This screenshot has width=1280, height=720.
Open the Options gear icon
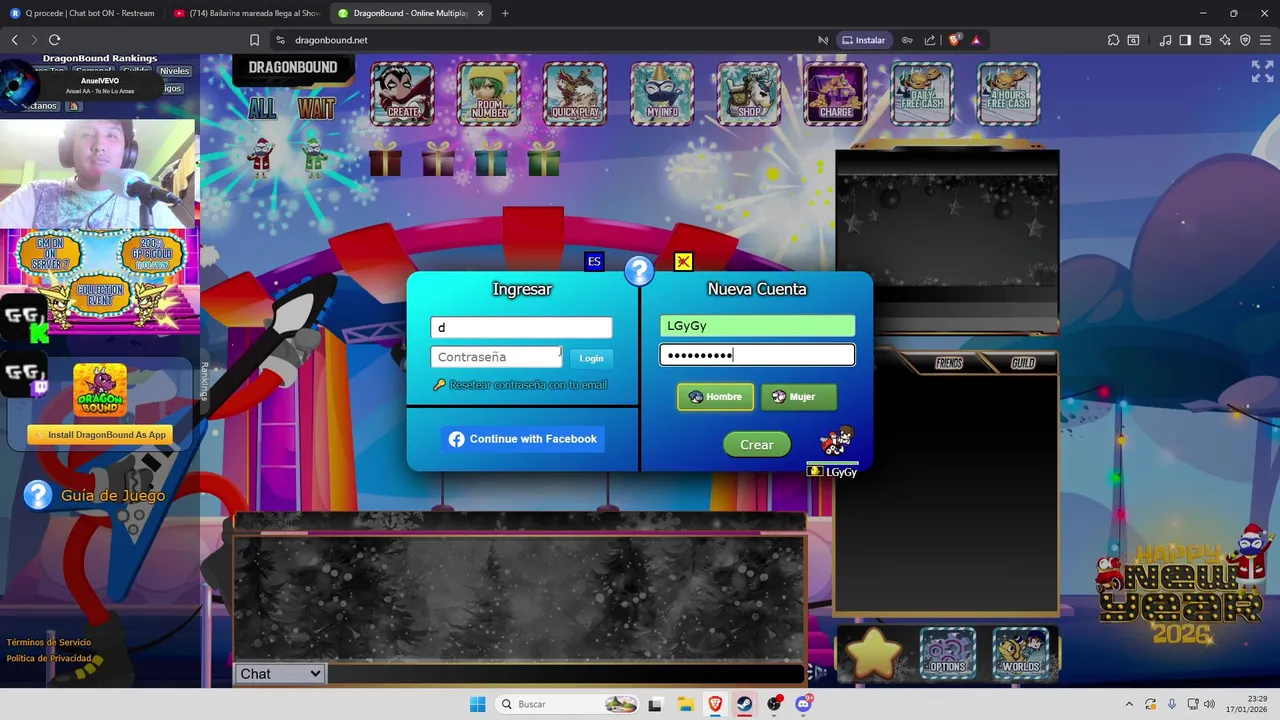coord(947,652)
